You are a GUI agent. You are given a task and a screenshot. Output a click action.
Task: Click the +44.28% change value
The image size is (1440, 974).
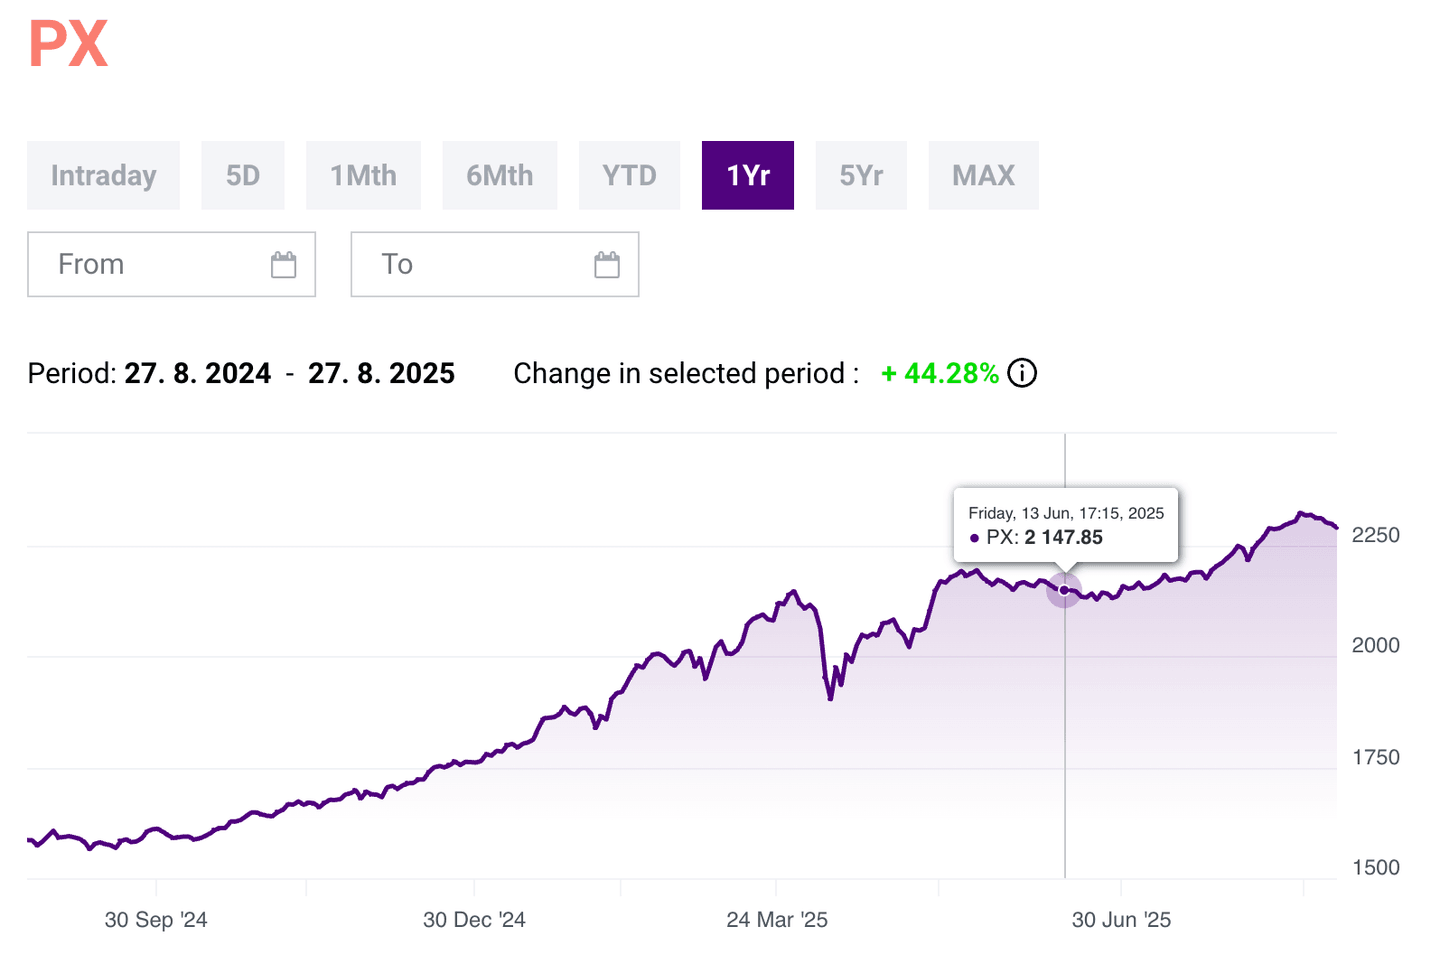coord(940,373)
